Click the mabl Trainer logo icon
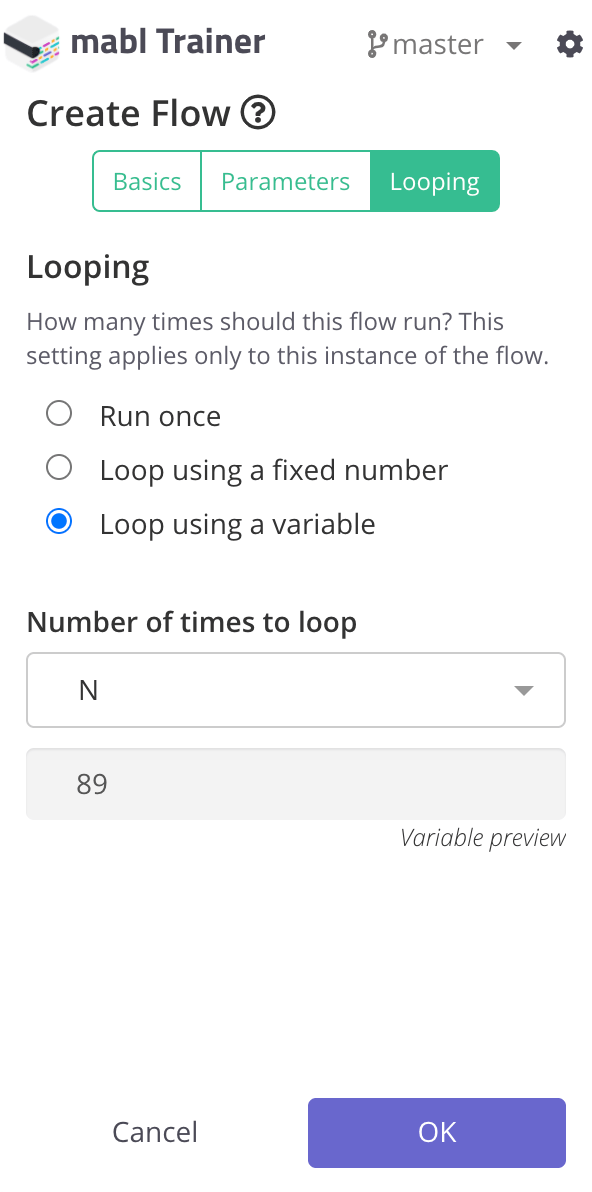Screen dimensions: 592x1192 coord(33,42)
